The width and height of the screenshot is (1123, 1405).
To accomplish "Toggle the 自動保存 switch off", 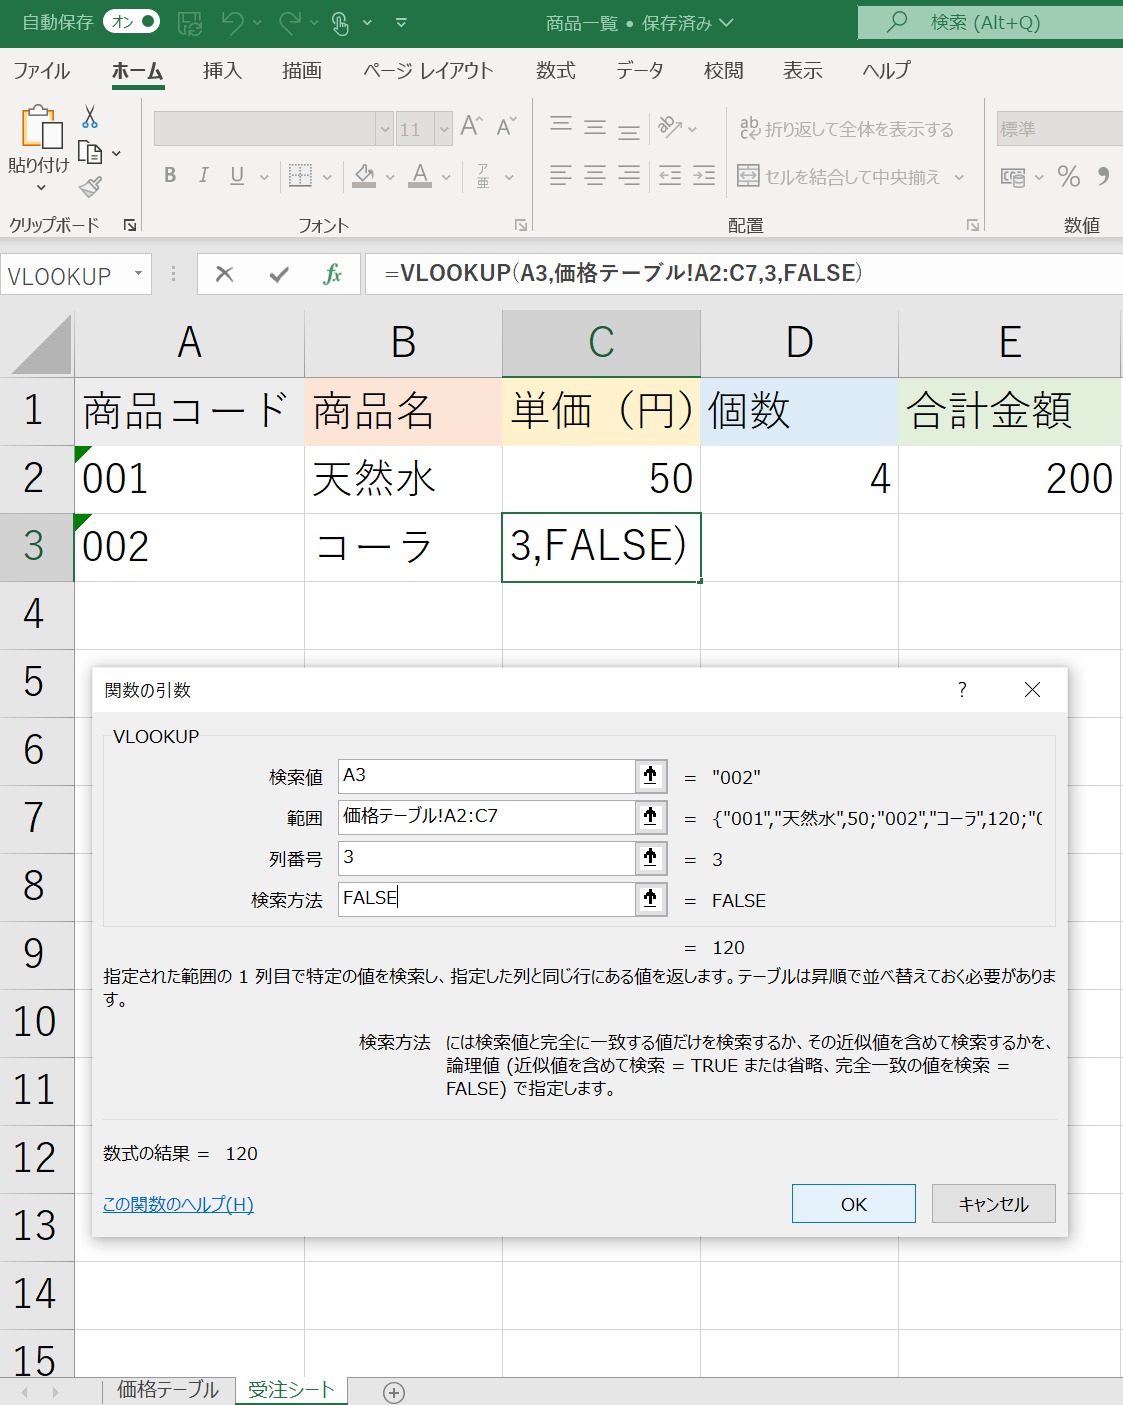I will 131,21.
